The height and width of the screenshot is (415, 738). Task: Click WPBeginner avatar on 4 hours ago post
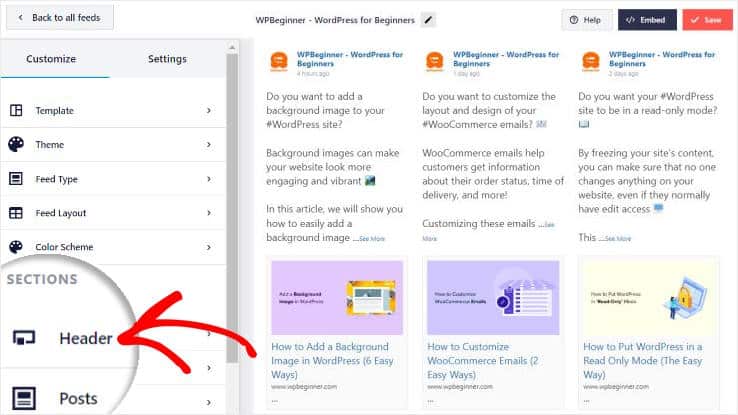tap(279, 62)
